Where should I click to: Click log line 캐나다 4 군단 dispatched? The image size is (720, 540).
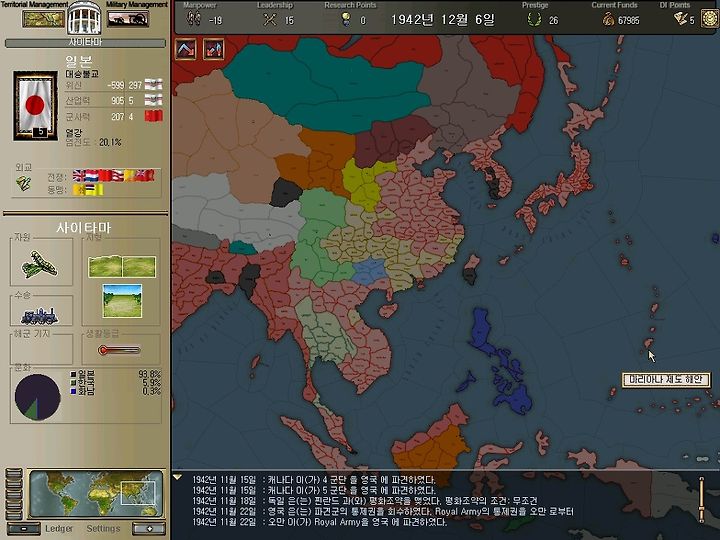pyautogui.click(x=314, y=480)
